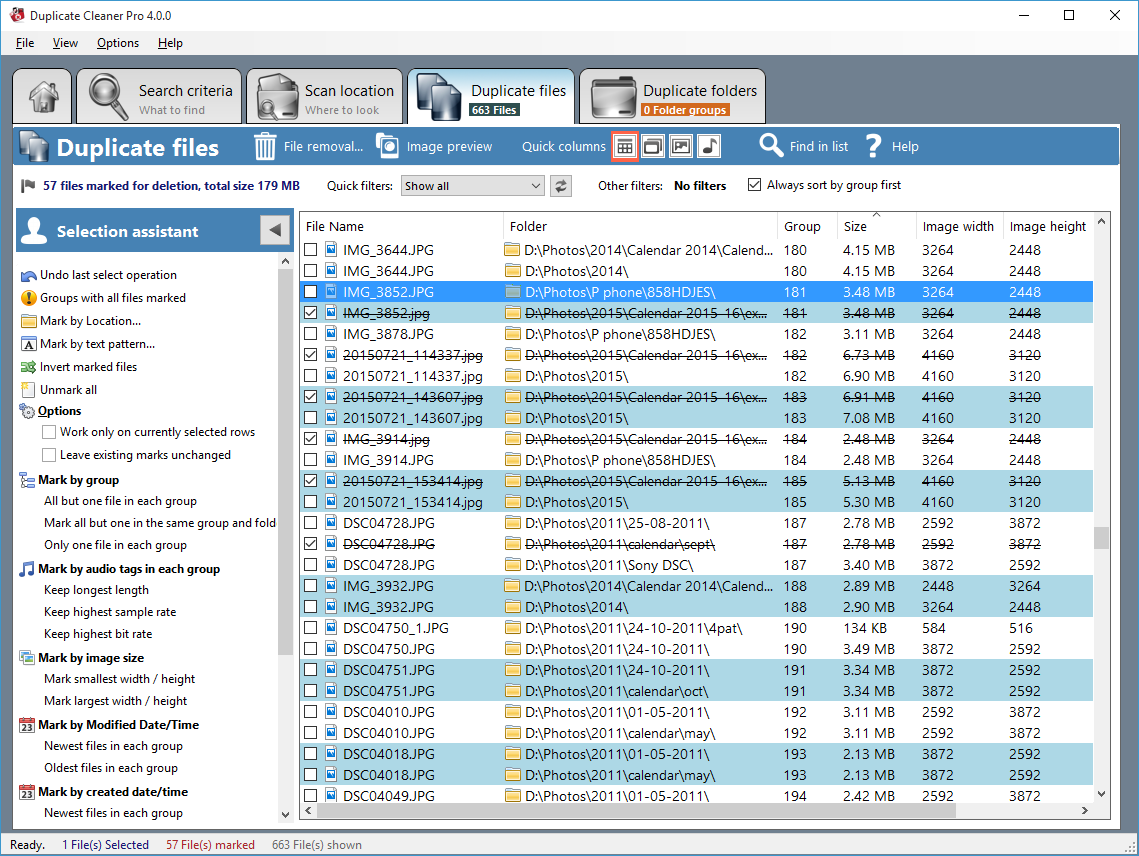Open the Help question mark icon

[x=875, y=146]
